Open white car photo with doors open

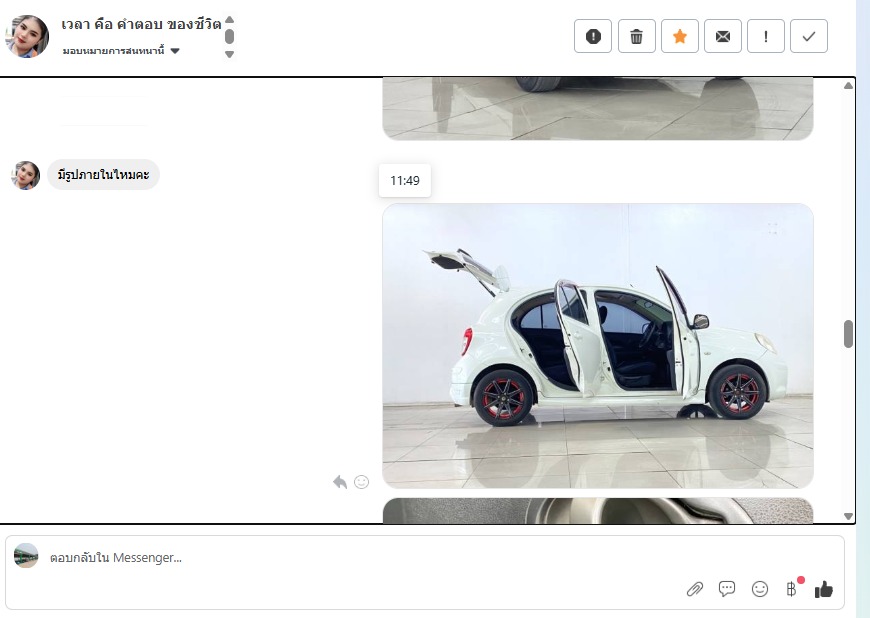598,346
